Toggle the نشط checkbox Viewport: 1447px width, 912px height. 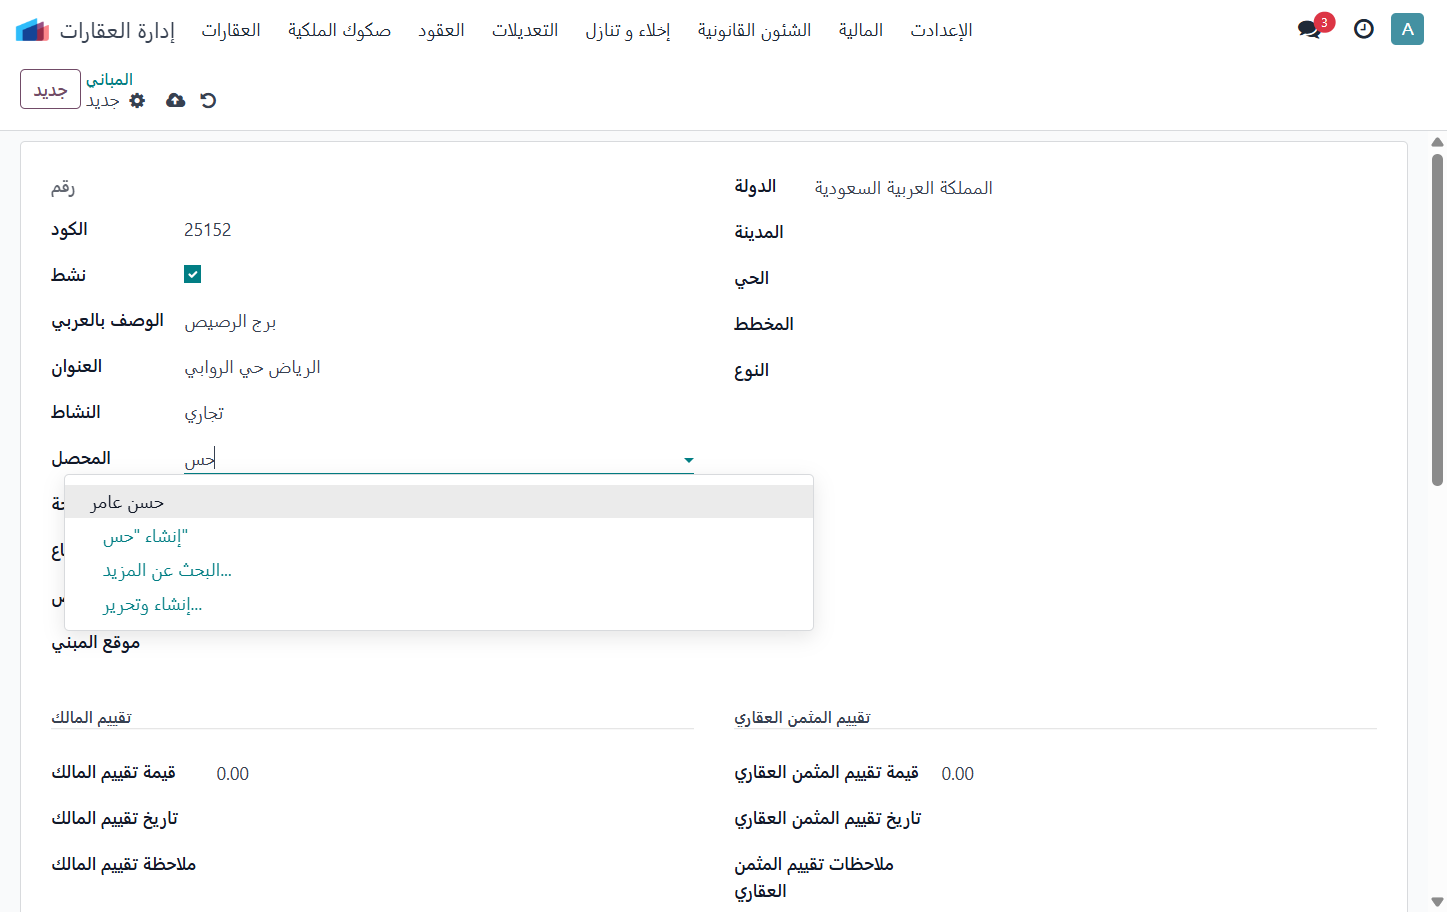click(x=193, y=274)
